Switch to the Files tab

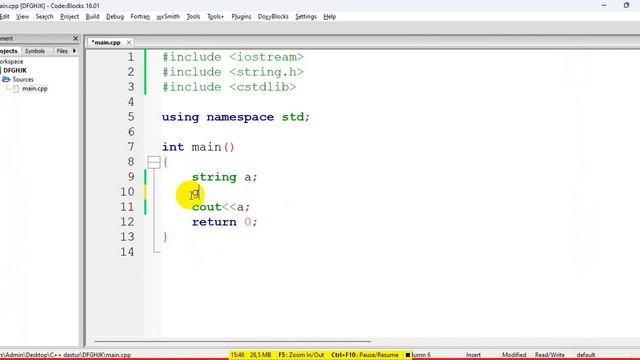(x=62, y=51)
